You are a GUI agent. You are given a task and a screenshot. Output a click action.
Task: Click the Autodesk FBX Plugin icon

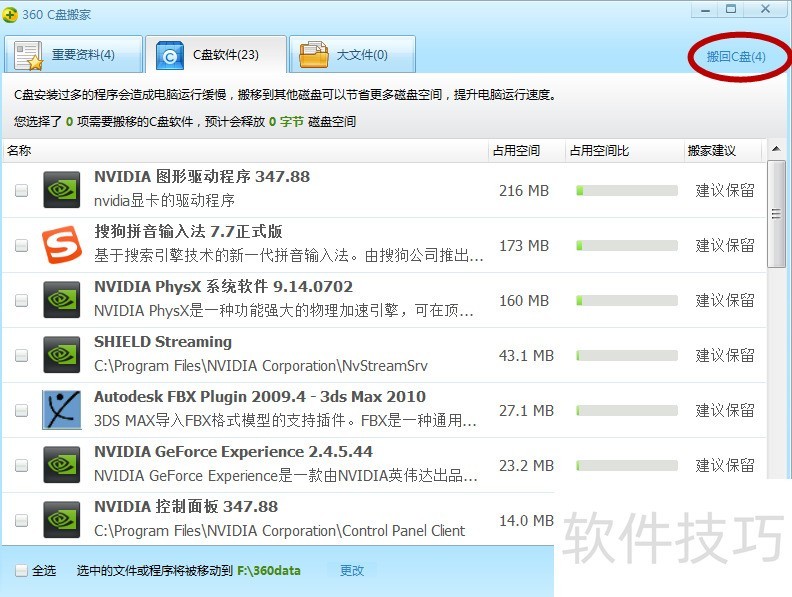(62, 410)
